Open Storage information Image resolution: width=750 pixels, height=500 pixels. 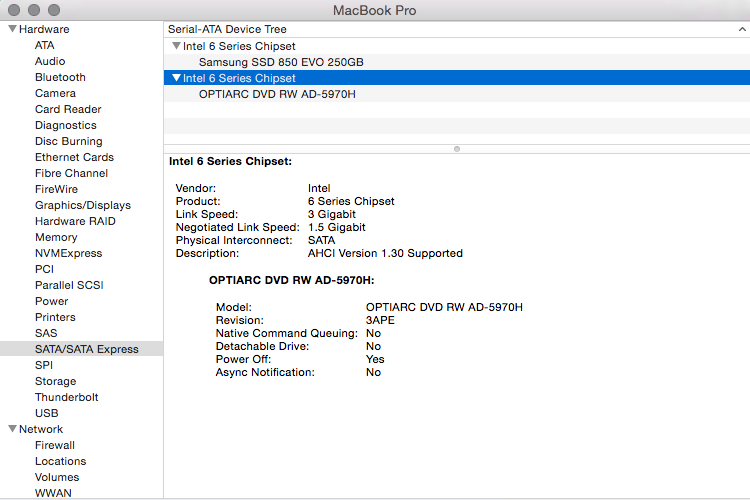55,381
